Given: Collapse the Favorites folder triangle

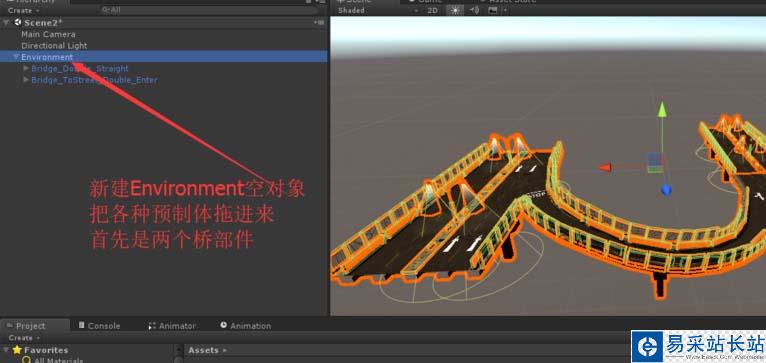Looking at the screenshot, I should click(x=6, y=350).
